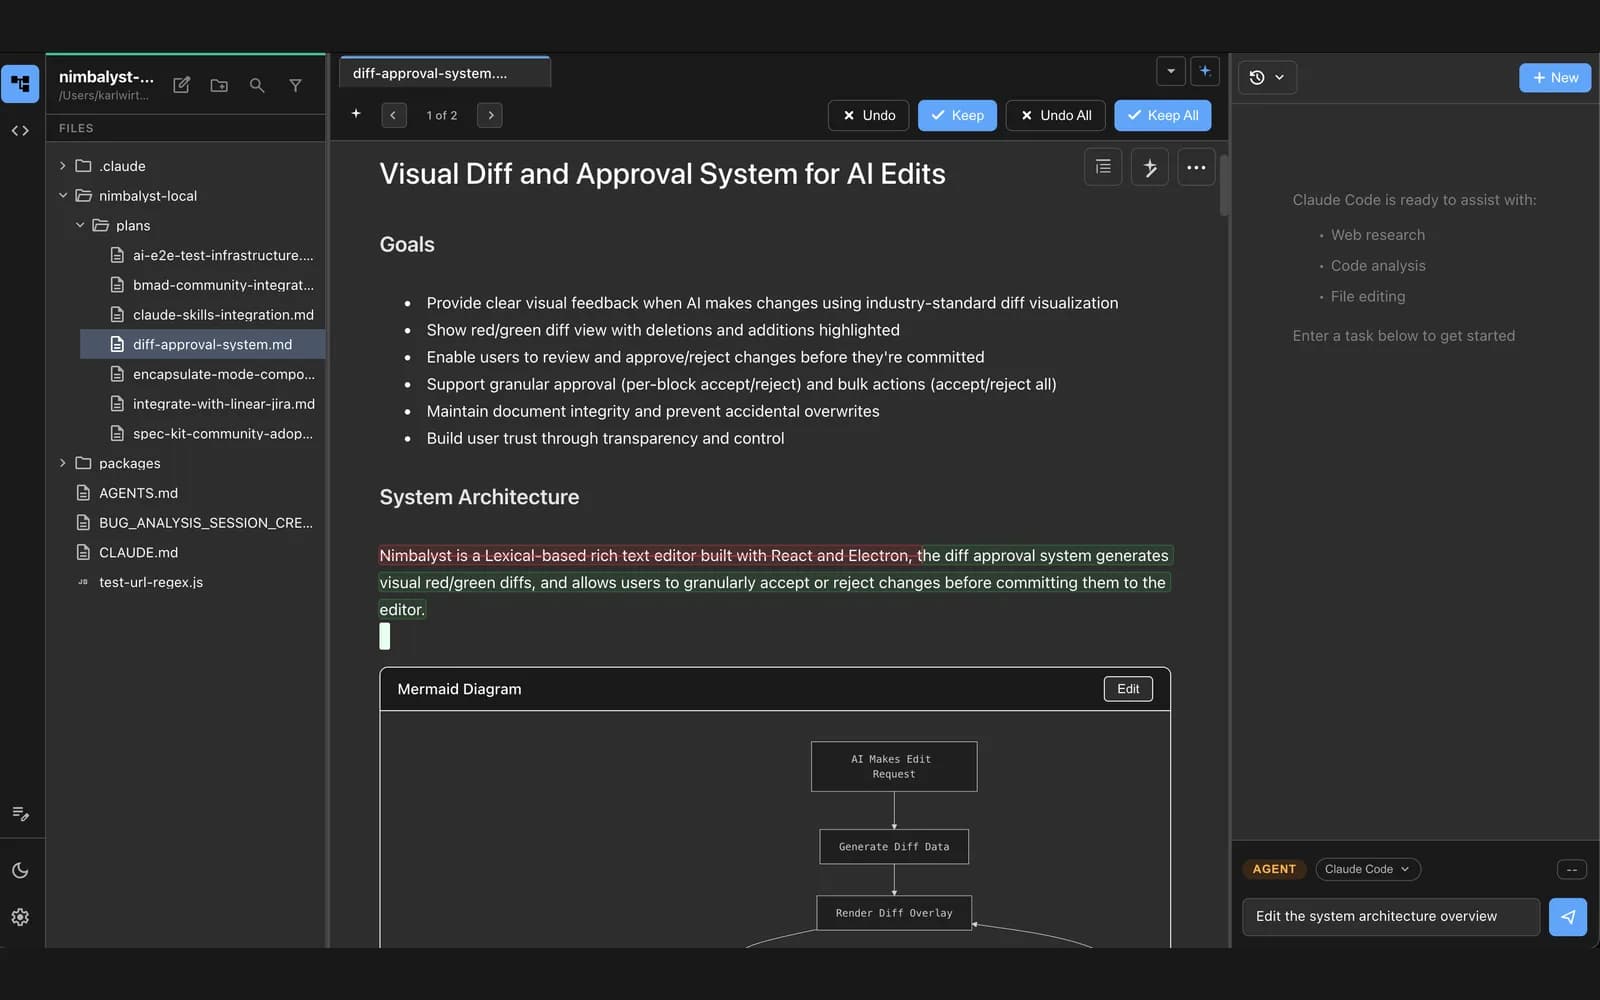Open ai-e2e-test-infrastructure file
The height and width of the screenshot is (1000, 1600).
[x=203, y=255]
